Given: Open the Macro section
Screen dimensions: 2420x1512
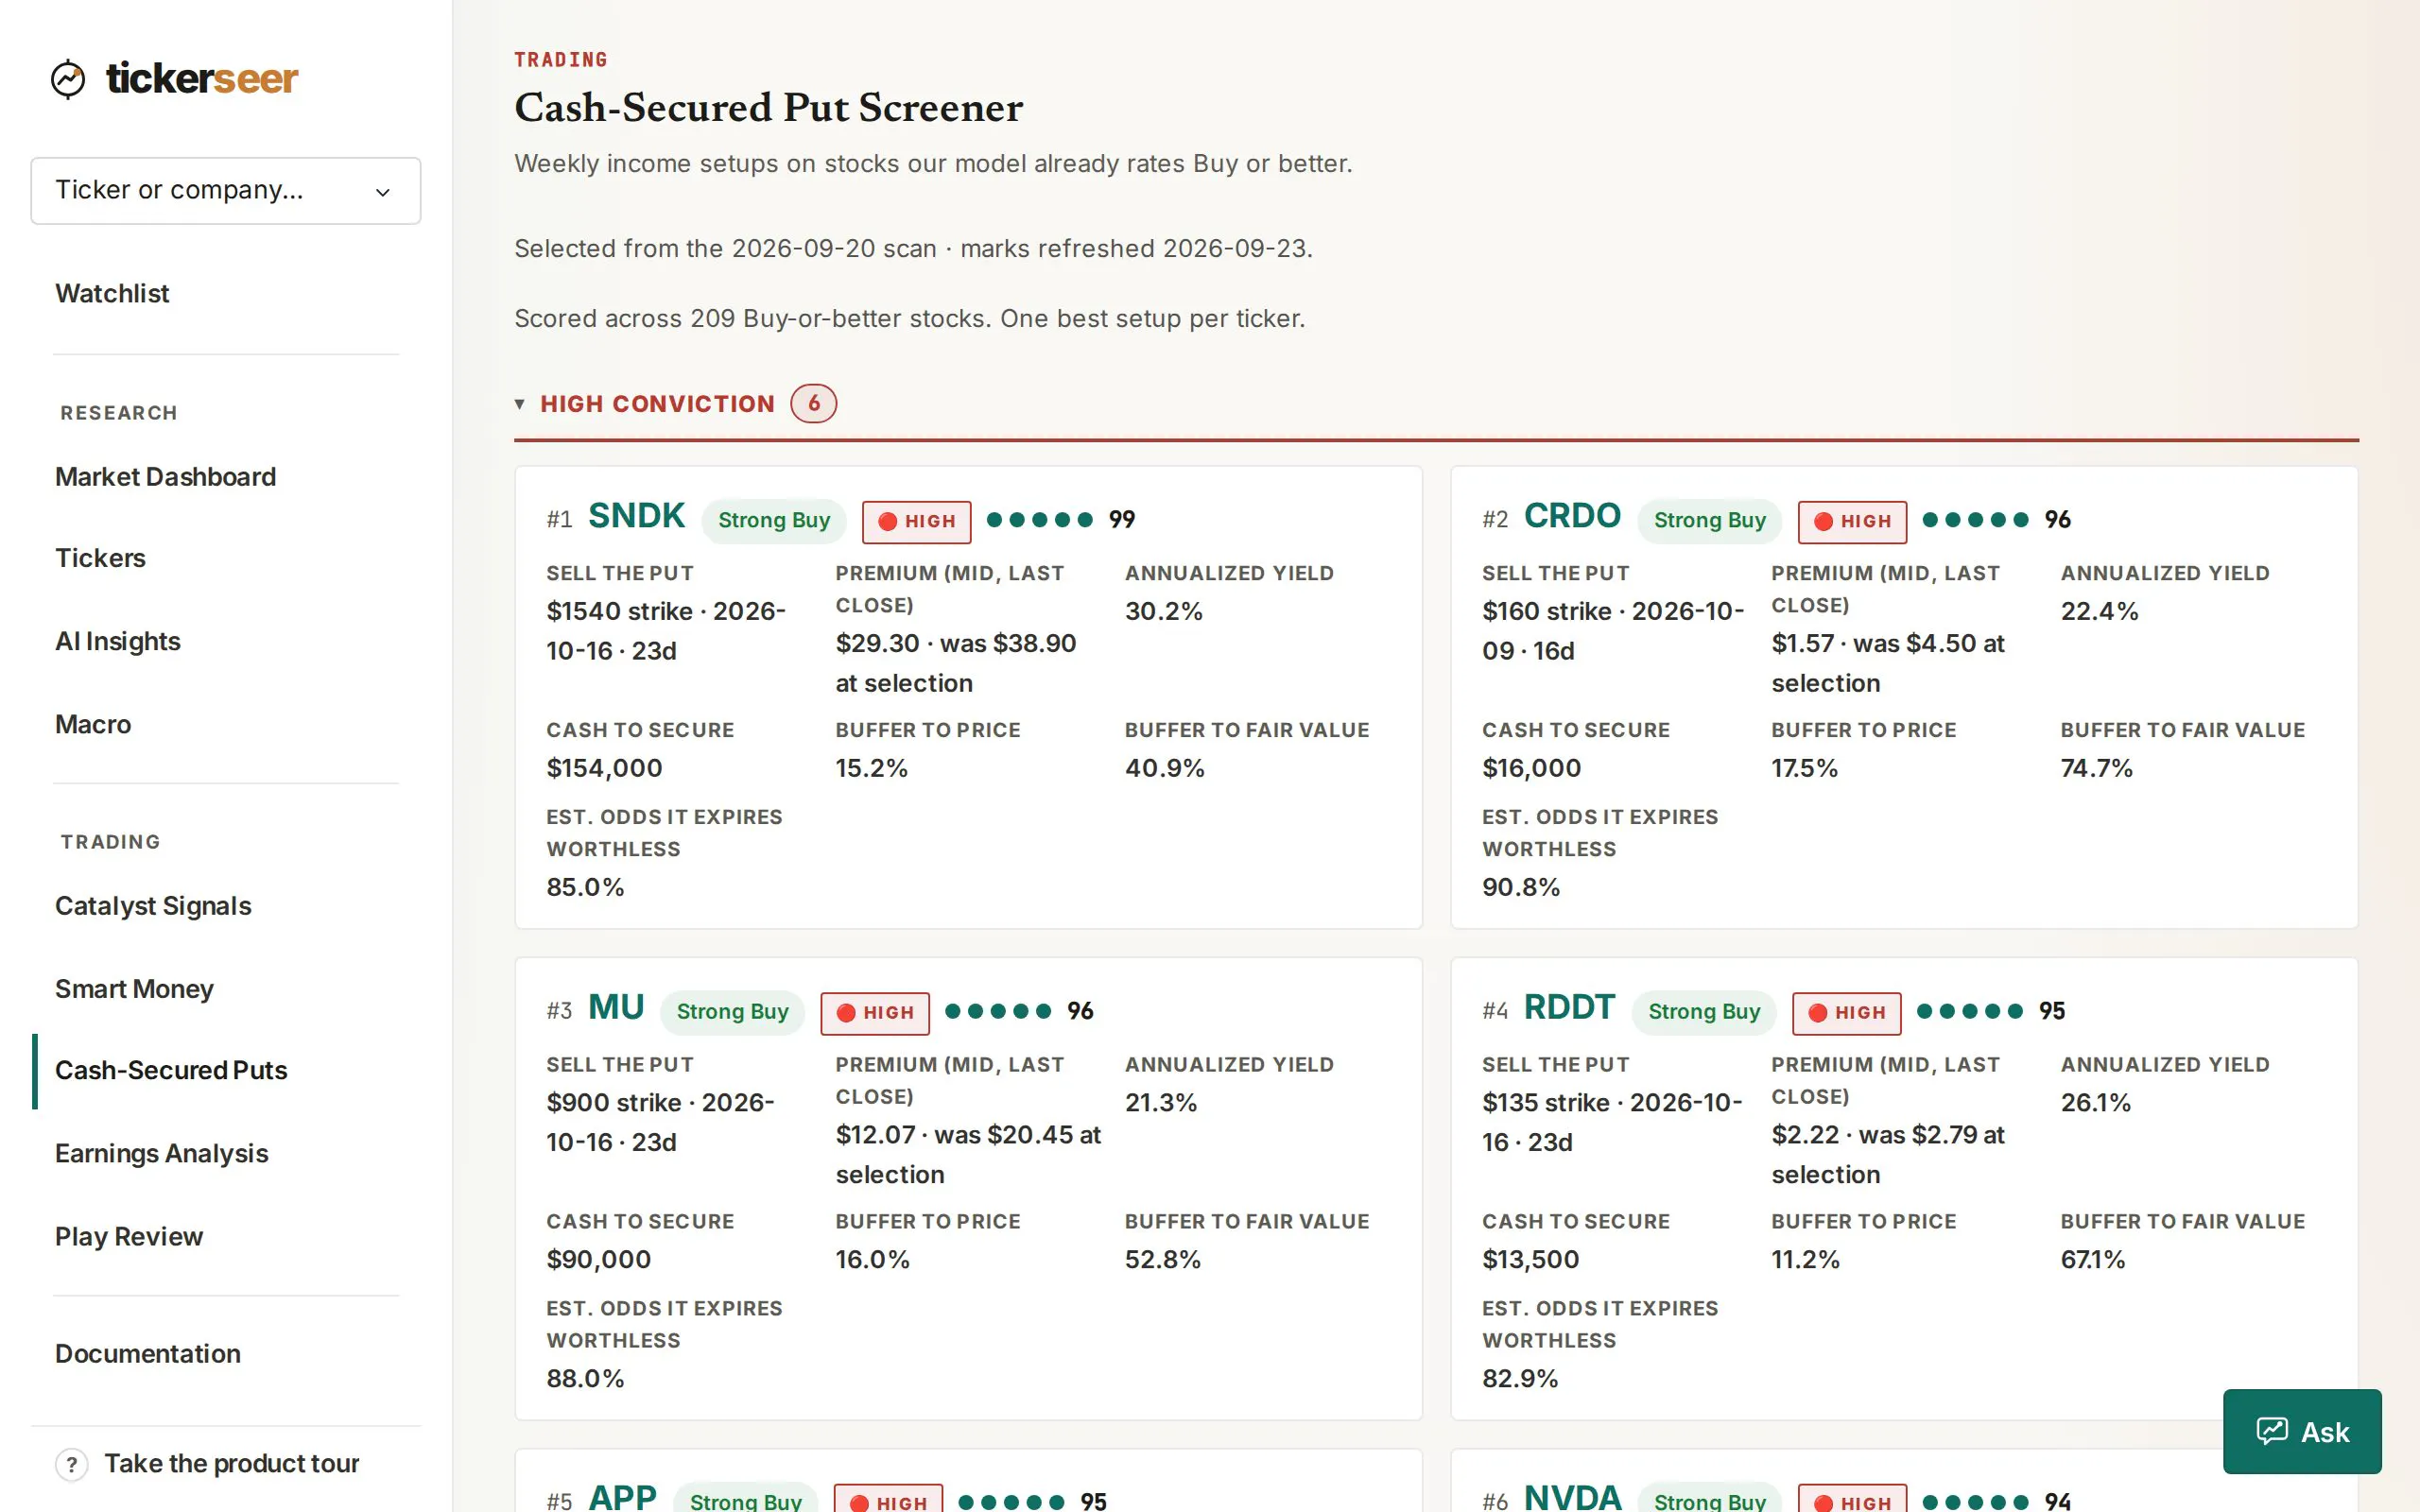Looking at the screenshot, I should [93, 724].
